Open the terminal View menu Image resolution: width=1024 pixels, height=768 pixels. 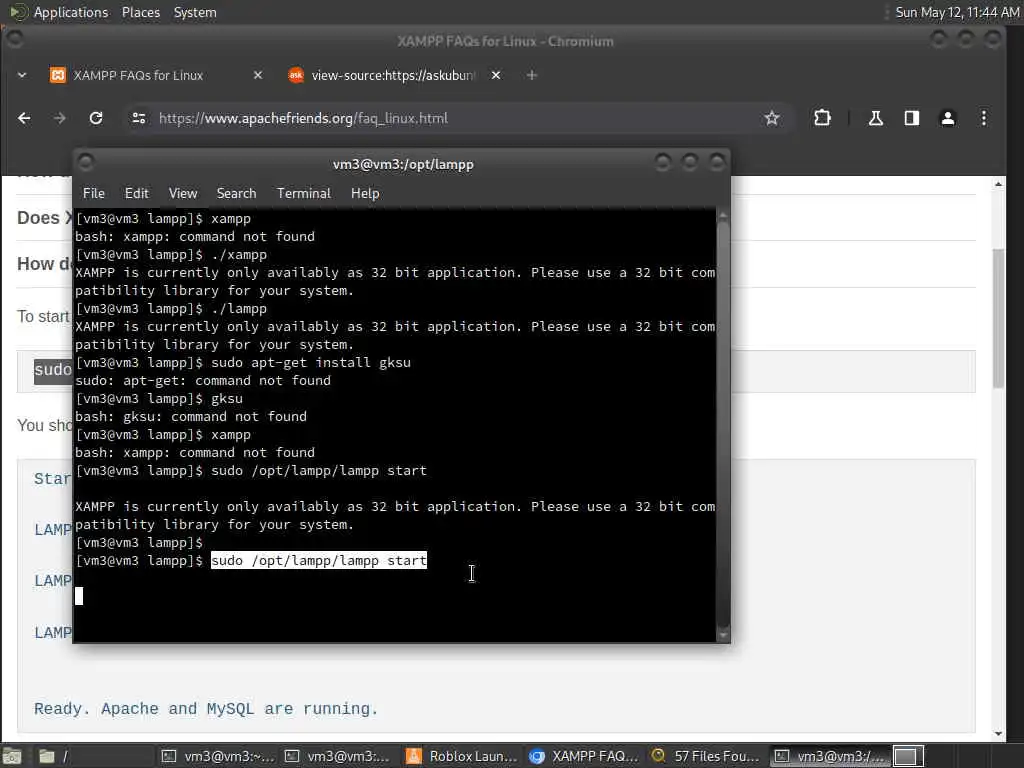point(183,193)
